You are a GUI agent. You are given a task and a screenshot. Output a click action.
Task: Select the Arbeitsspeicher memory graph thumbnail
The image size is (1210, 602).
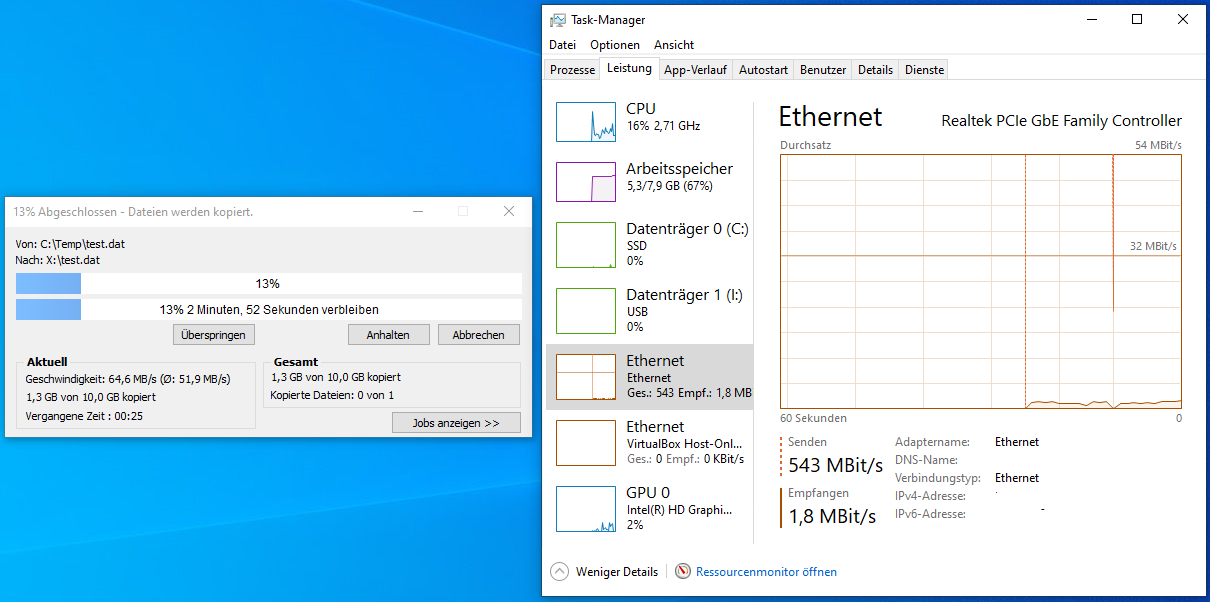point(585,181)
